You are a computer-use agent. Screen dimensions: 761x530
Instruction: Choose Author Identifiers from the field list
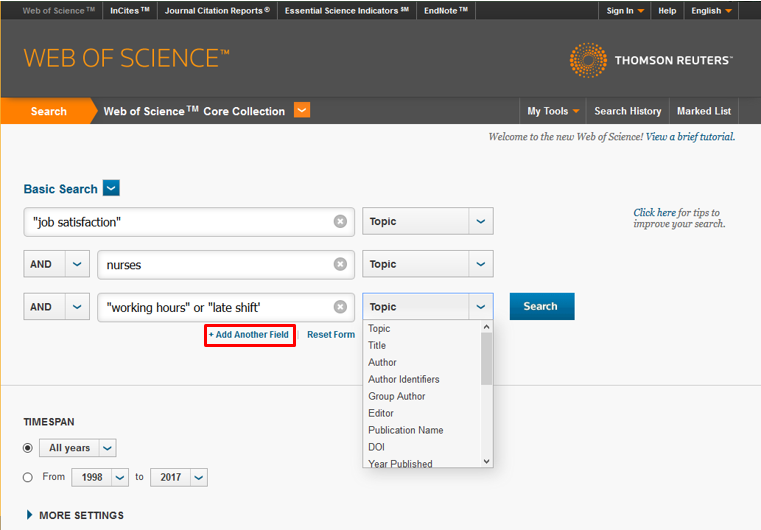[x=403, y=379]
